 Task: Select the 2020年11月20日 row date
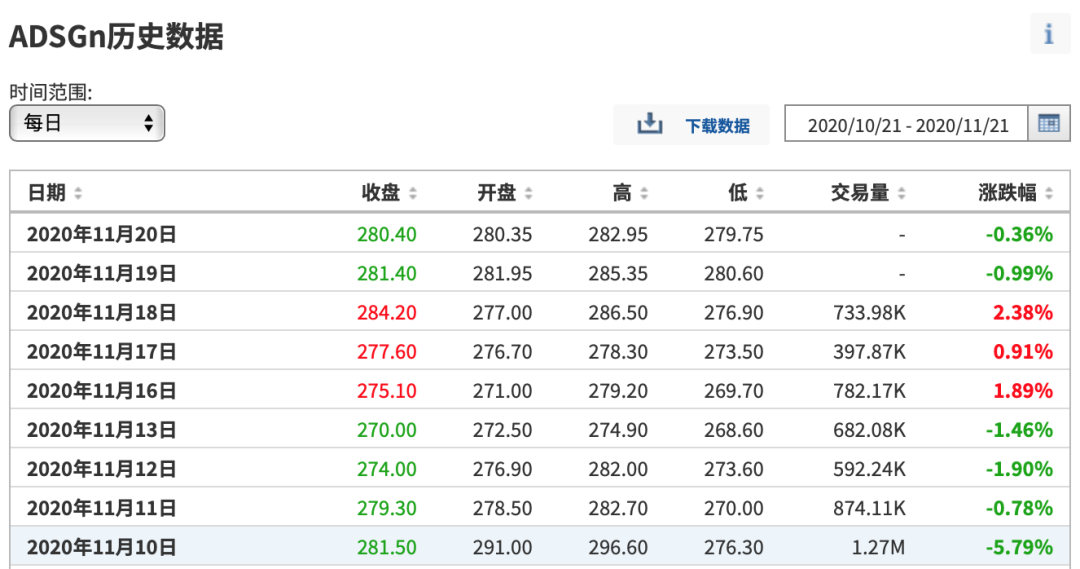(101, 235)
